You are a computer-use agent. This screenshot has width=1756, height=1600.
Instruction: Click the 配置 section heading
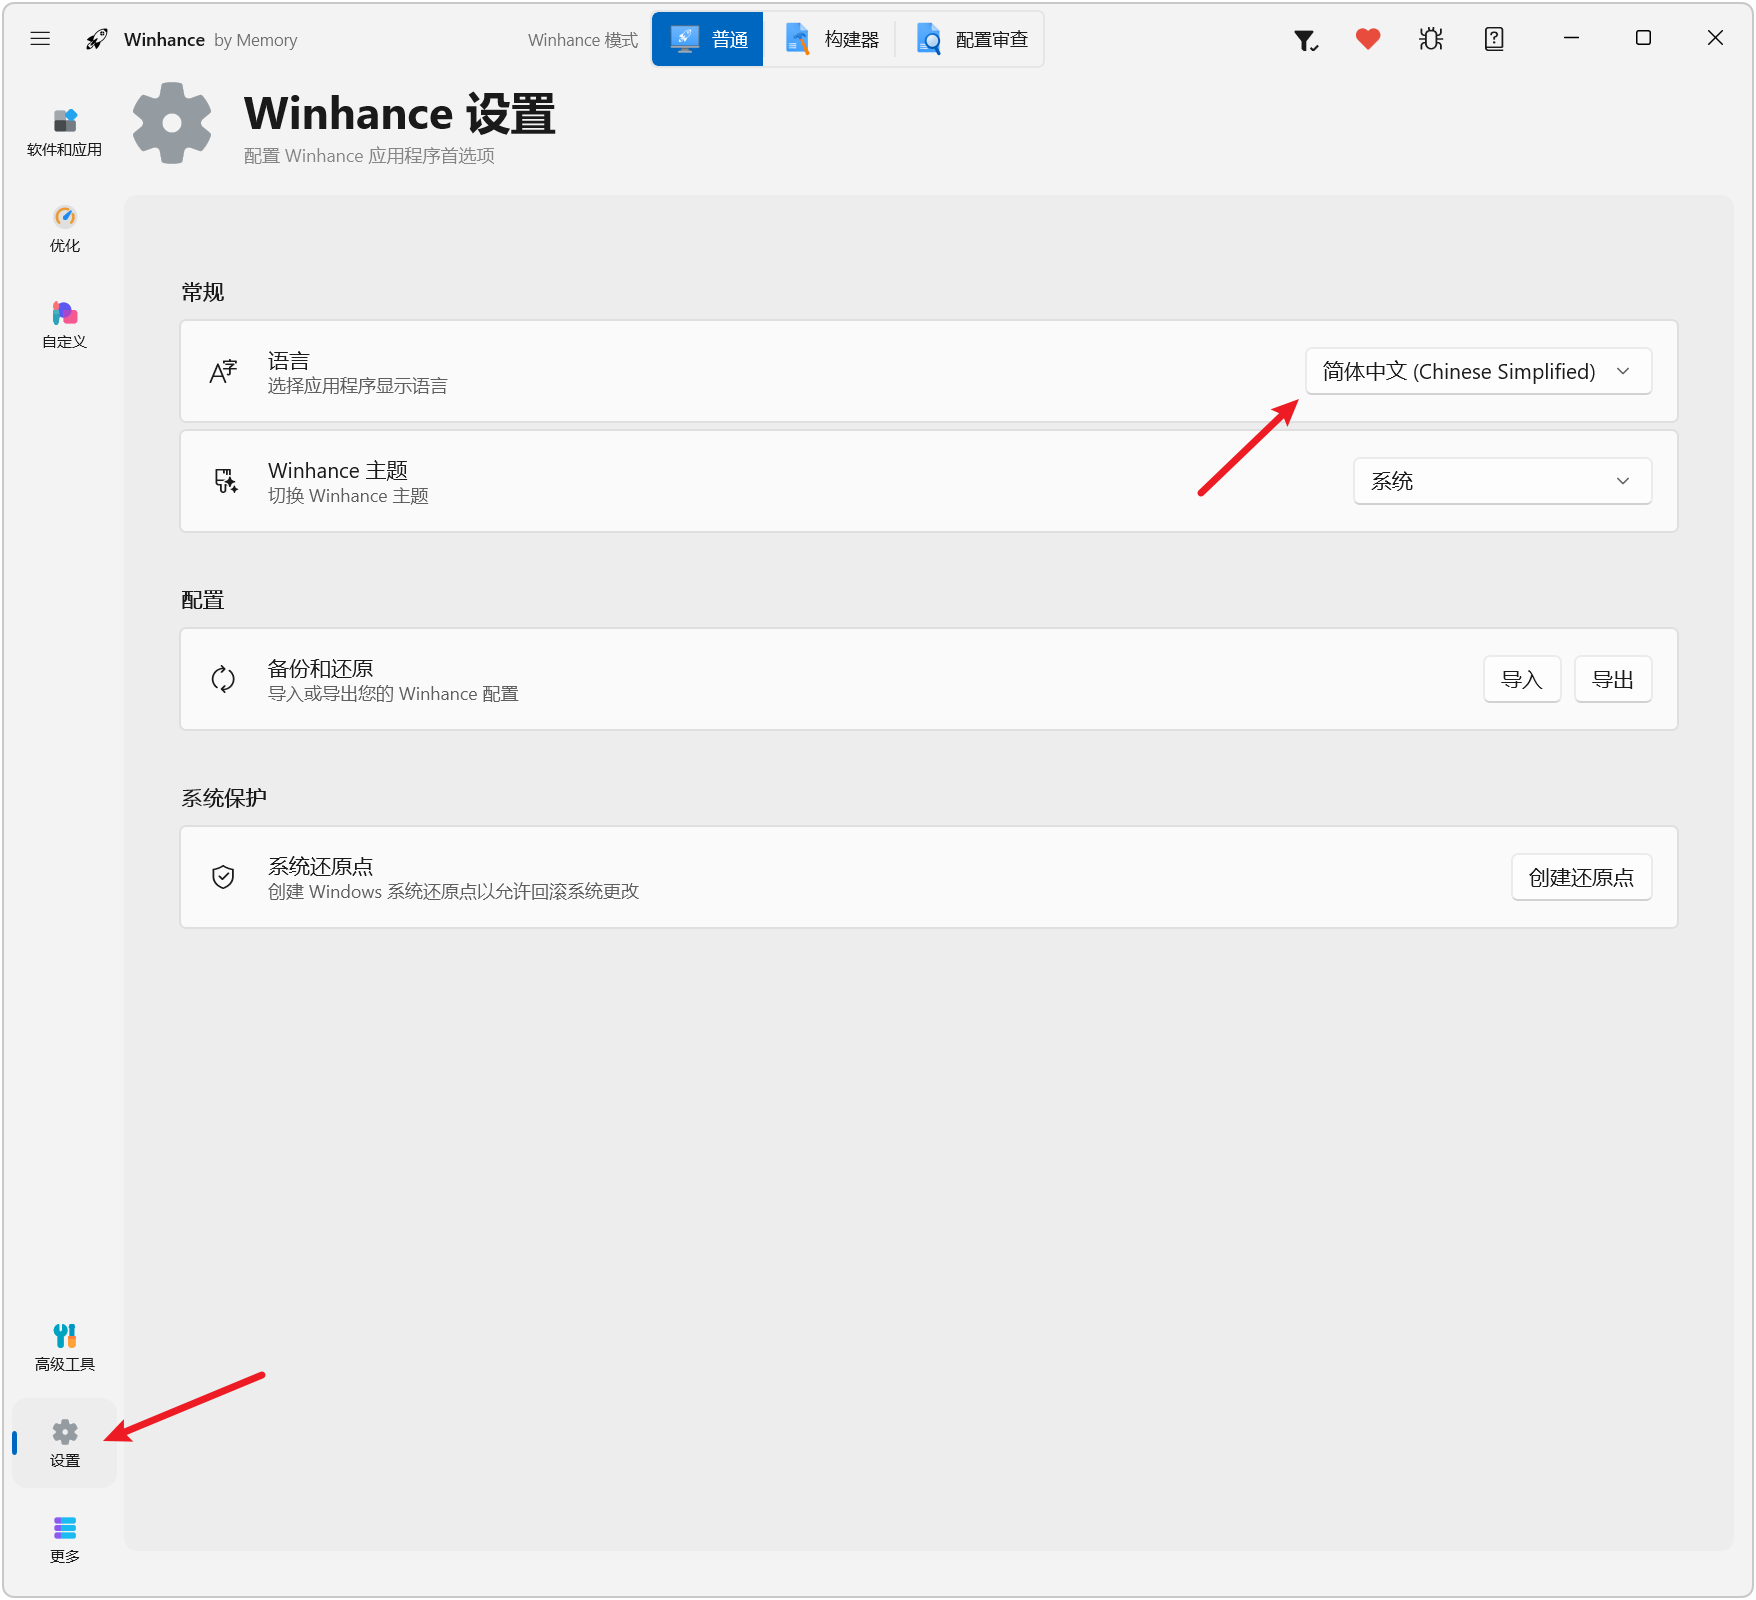click(x=203, y=600)
